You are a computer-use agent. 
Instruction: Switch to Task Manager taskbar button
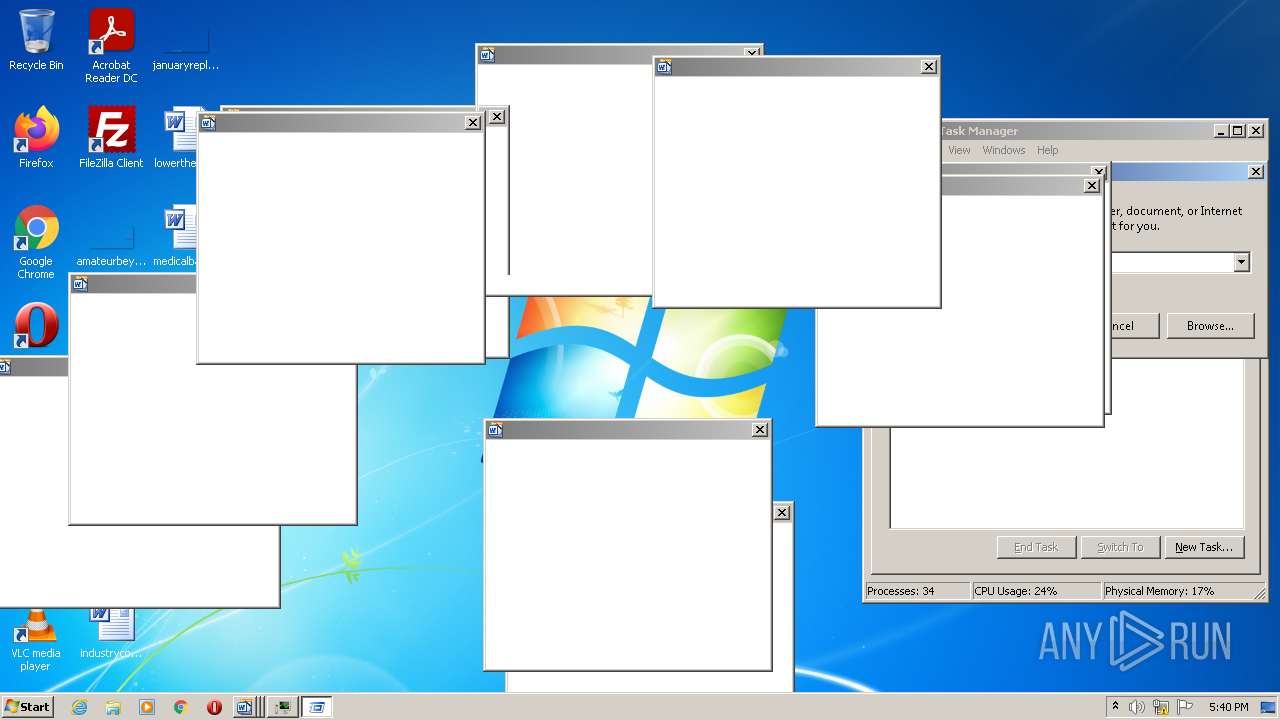point(284,707)
